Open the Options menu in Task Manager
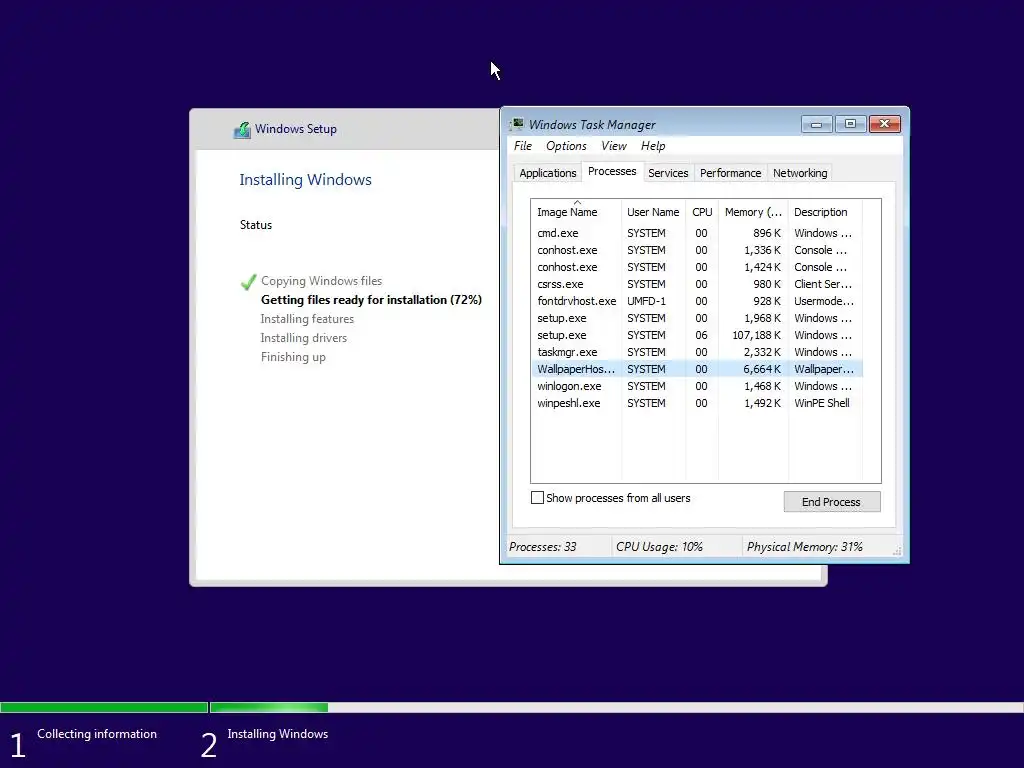This screenshot has width=1024, height=768. pyautogui.click(x=566, y=146)
